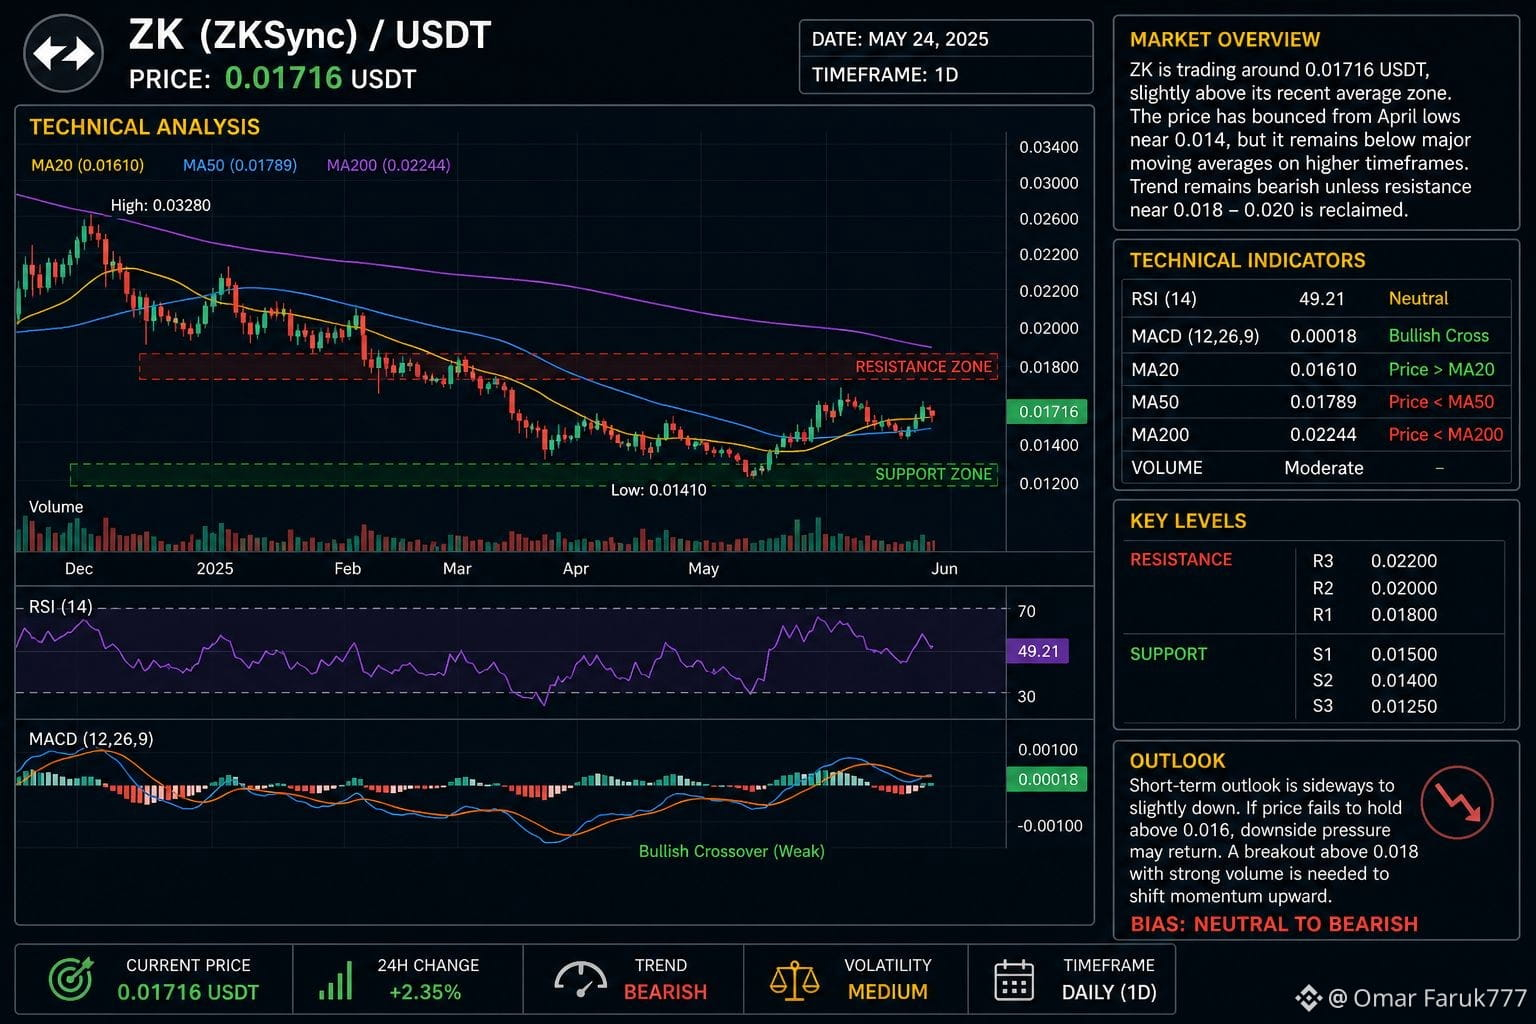Click the "OUTLOOK" heading
Viewport: 1536px width, 1024px height.
(x=1177, y=760)
